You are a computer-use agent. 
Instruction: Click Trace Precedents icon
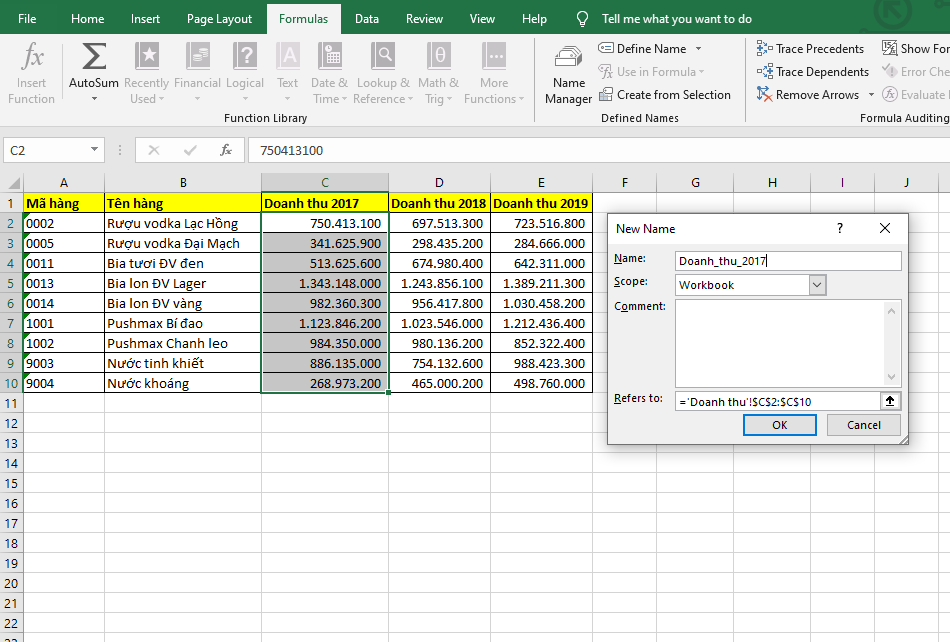coord(765,48)
